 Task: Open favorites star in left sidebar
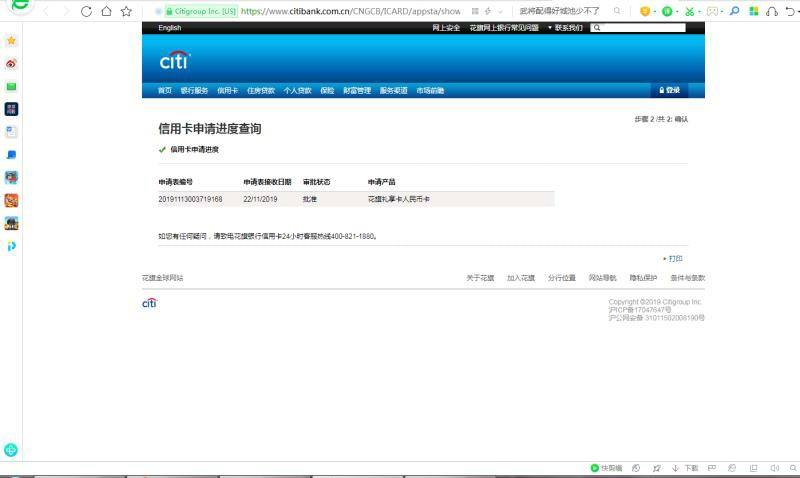tap(11, 40)
